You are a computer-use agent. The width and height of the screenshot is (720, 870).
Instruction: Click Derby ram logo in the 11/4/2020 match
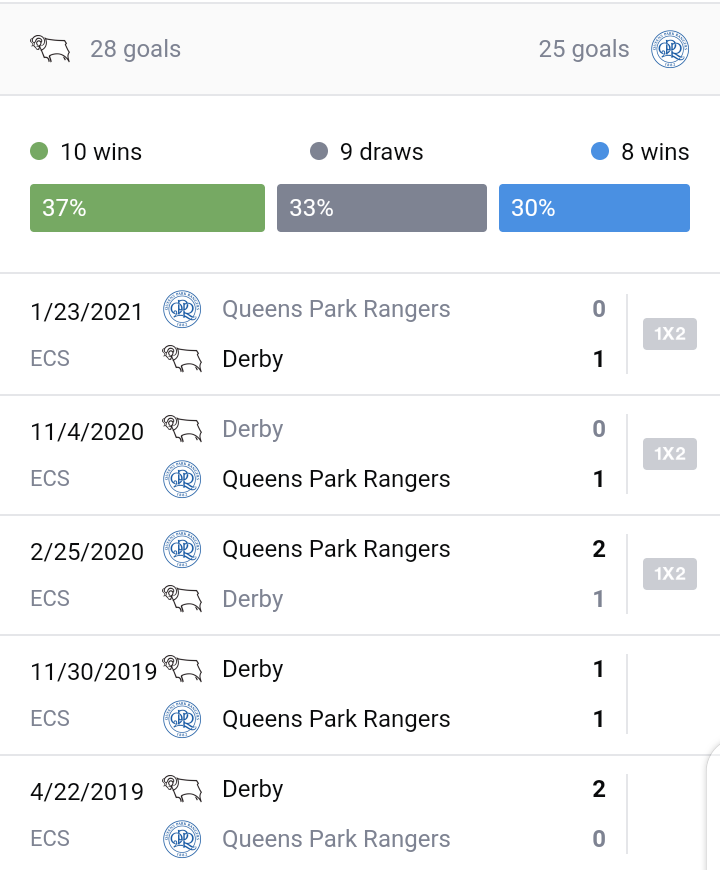point(182,429)
